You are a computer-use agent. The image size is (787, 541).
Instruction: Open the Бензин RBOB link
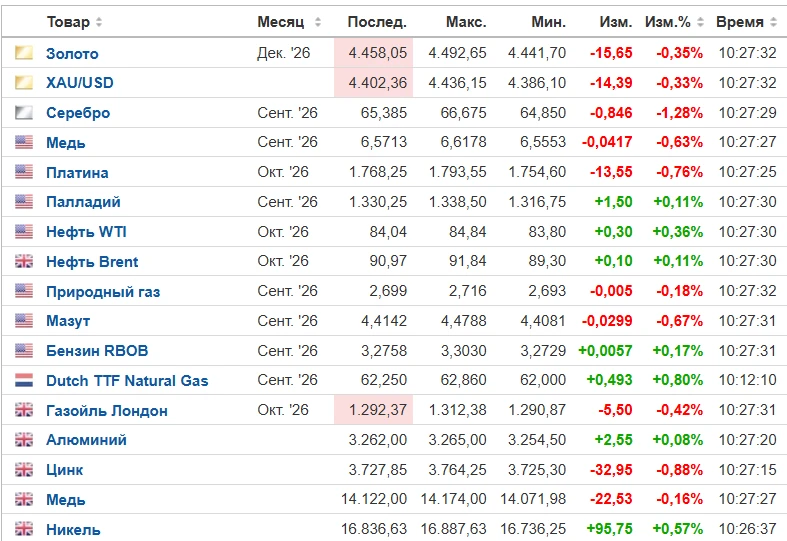pos(97,351)
